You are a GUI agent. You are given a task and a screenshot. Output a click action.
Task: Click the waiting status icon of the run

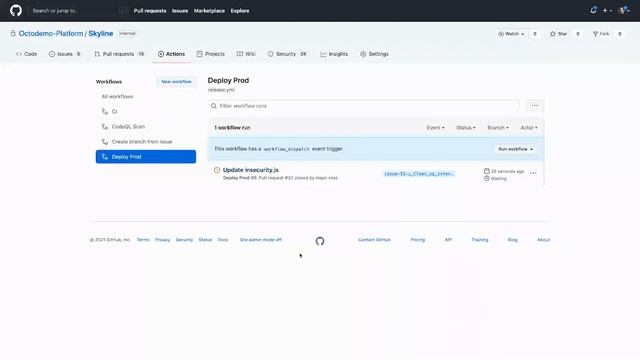tap(217, 170)
